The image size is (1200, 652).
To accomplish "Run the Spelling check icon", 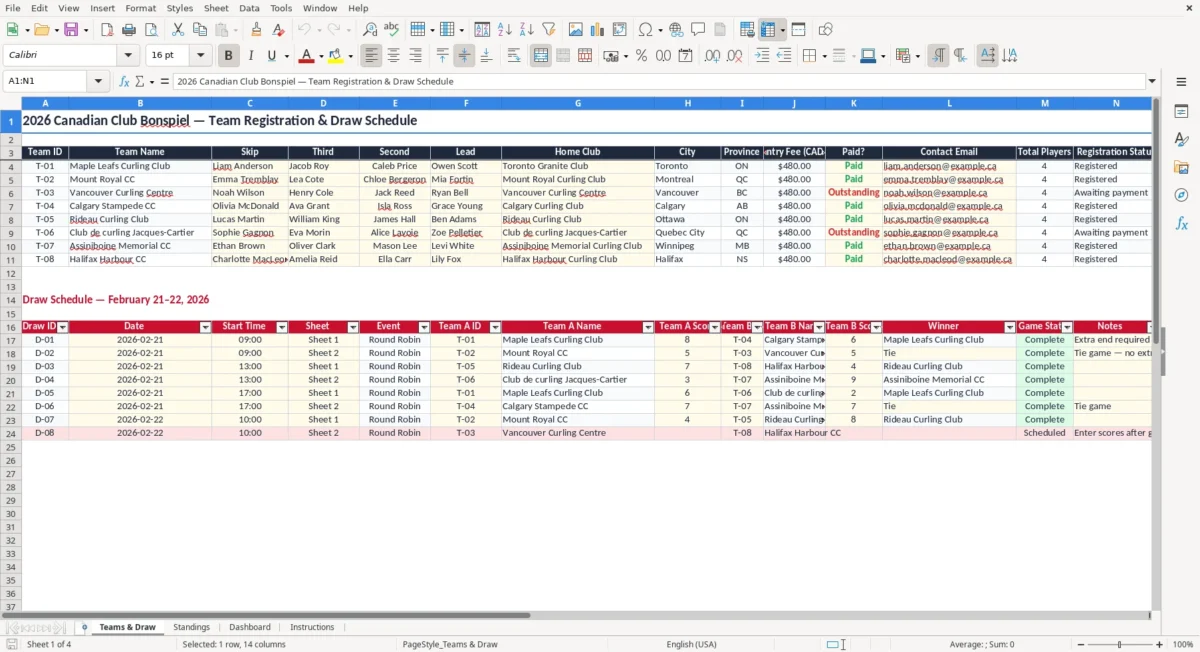I will click(392, 30).
